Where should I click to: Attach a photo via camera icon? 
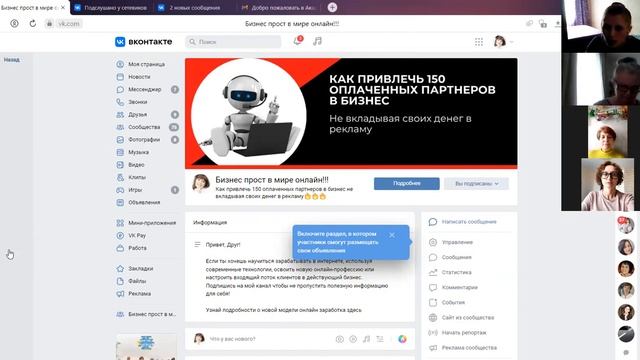click(340, 339)
